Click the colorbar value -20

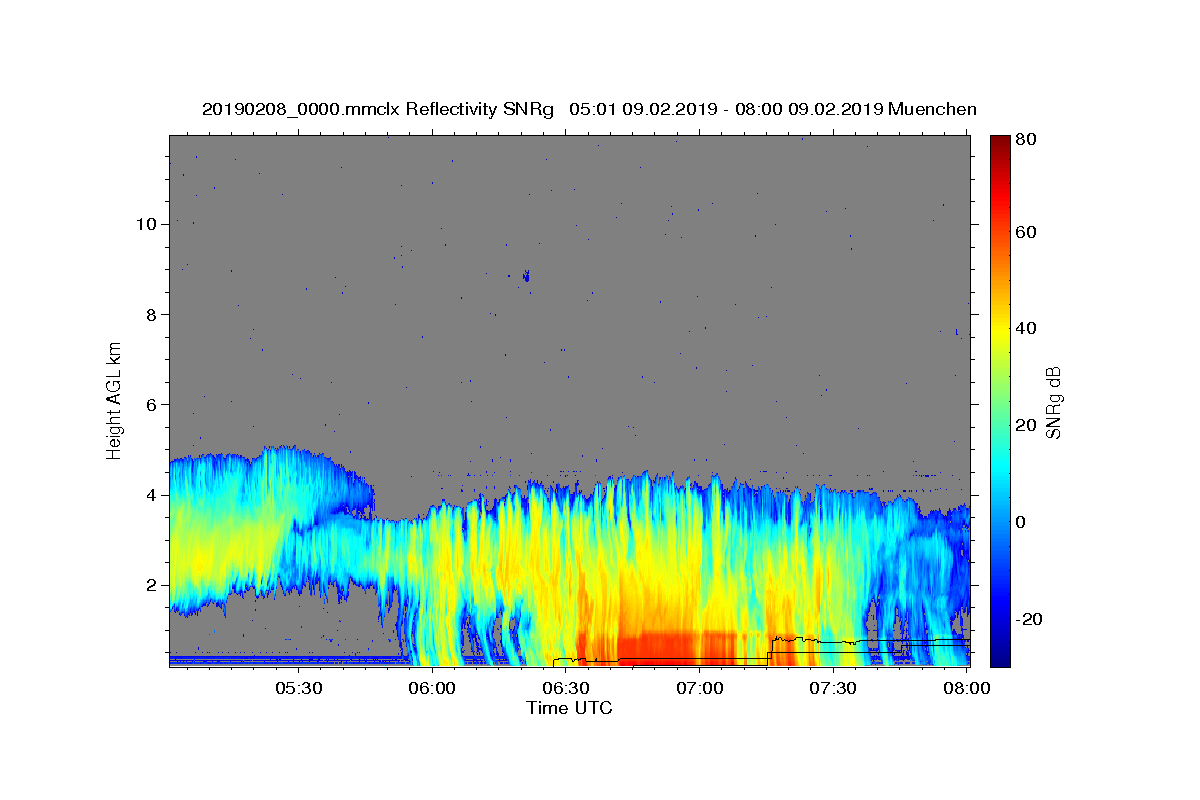(1027, 619)
